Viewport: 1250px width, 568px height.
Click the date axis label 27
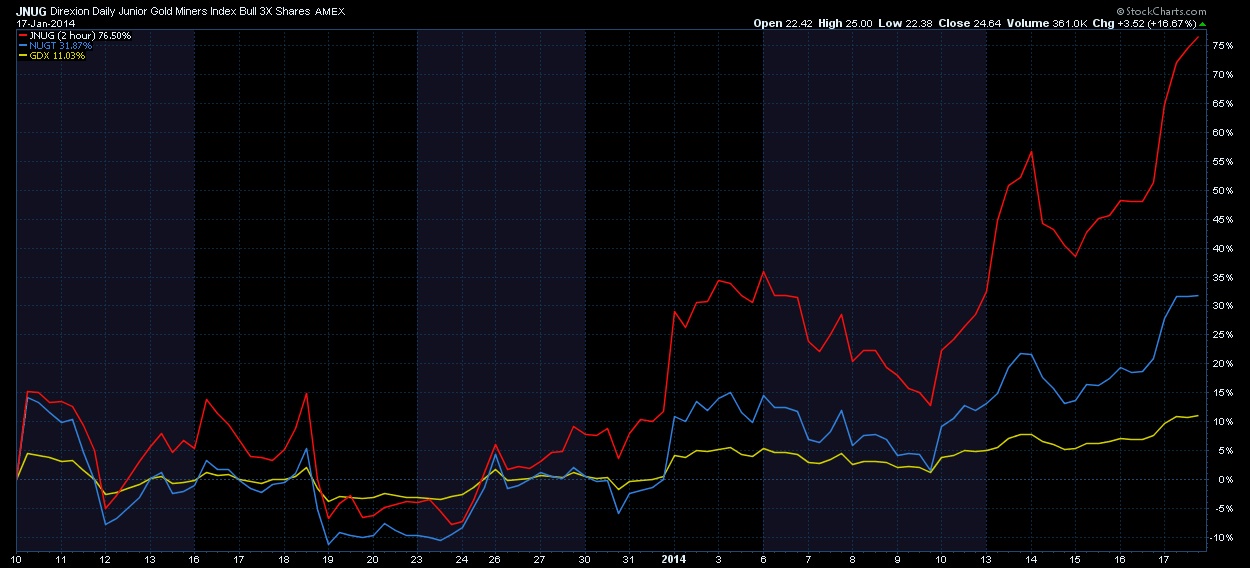[539, 561]
